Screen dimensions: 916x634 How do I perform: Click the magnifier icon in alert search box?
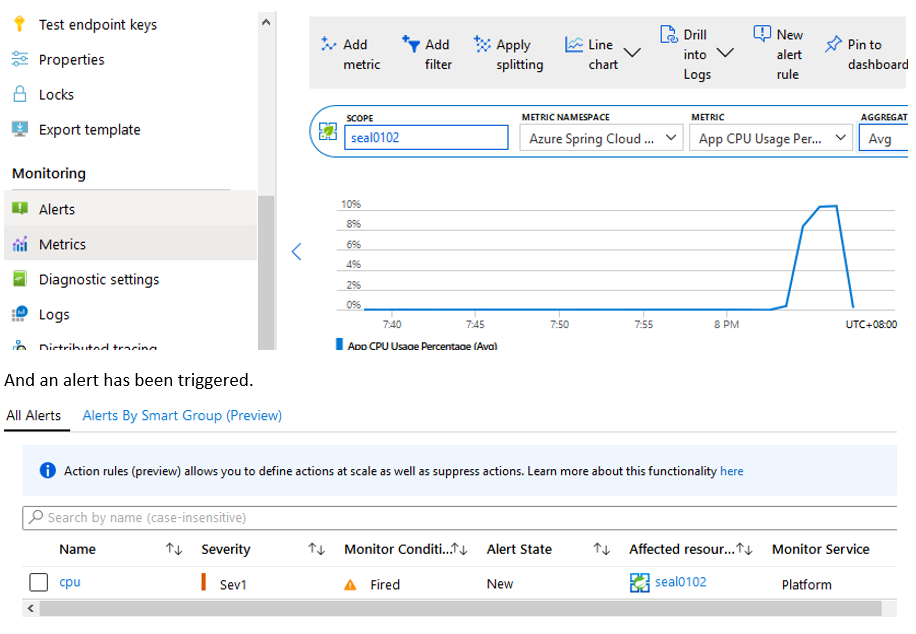(36, 517)
